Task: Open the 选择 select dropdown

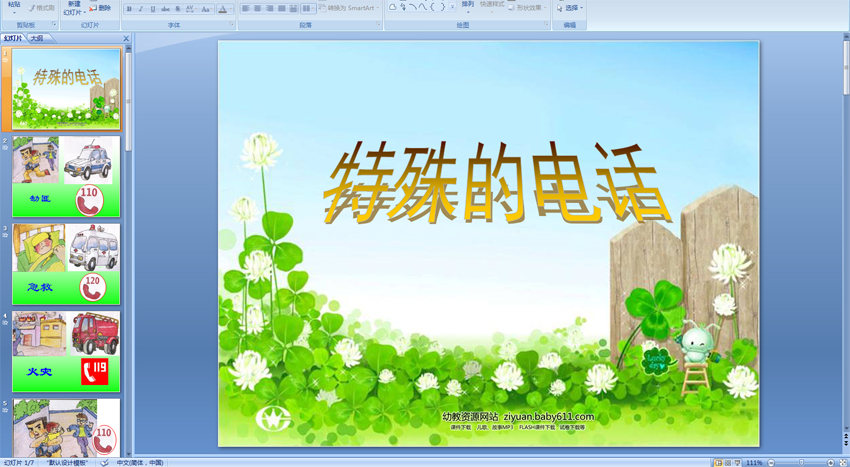Action: click(x=570, y=8)
